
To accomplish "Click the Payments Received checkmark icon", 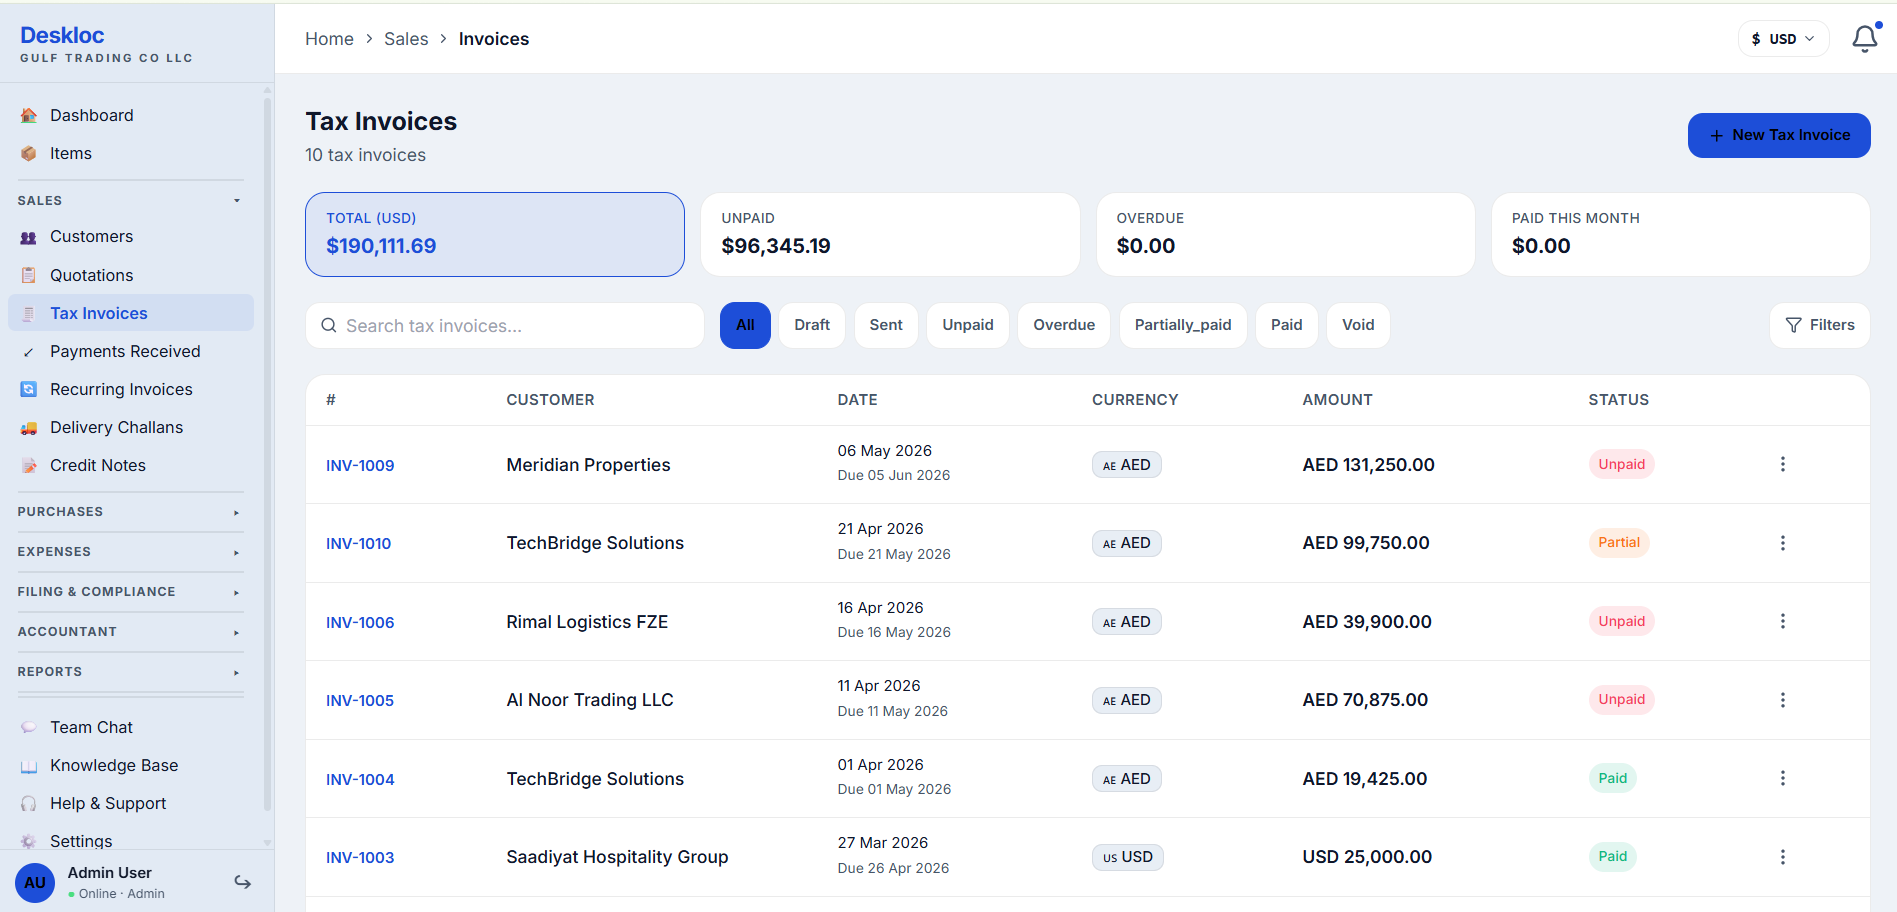I will coord(29,352).
